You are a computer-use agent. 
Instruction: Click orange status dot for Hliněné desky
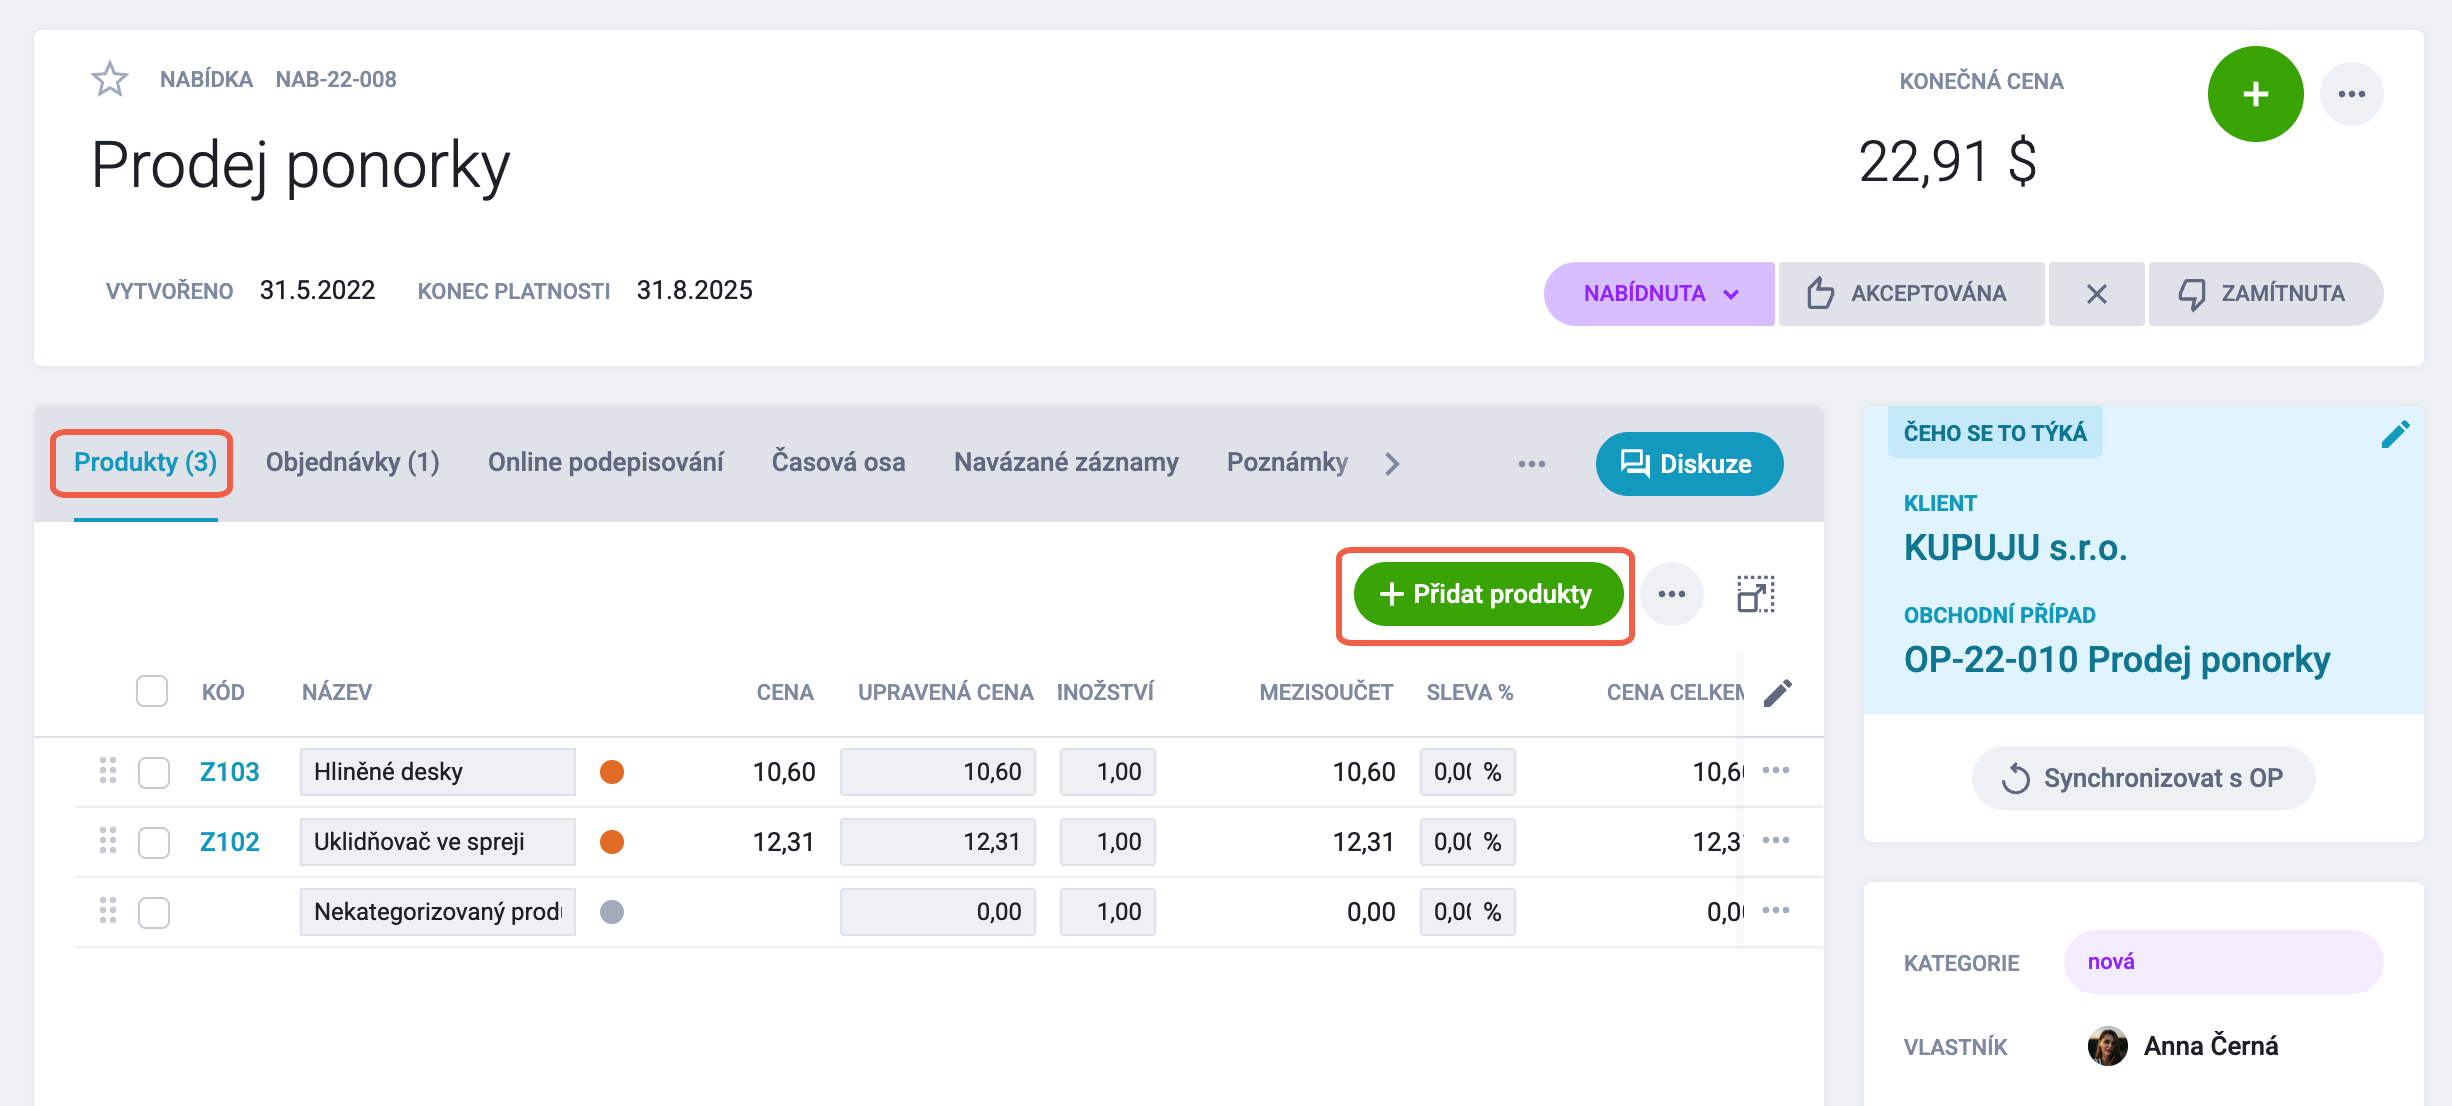(612, 772)
